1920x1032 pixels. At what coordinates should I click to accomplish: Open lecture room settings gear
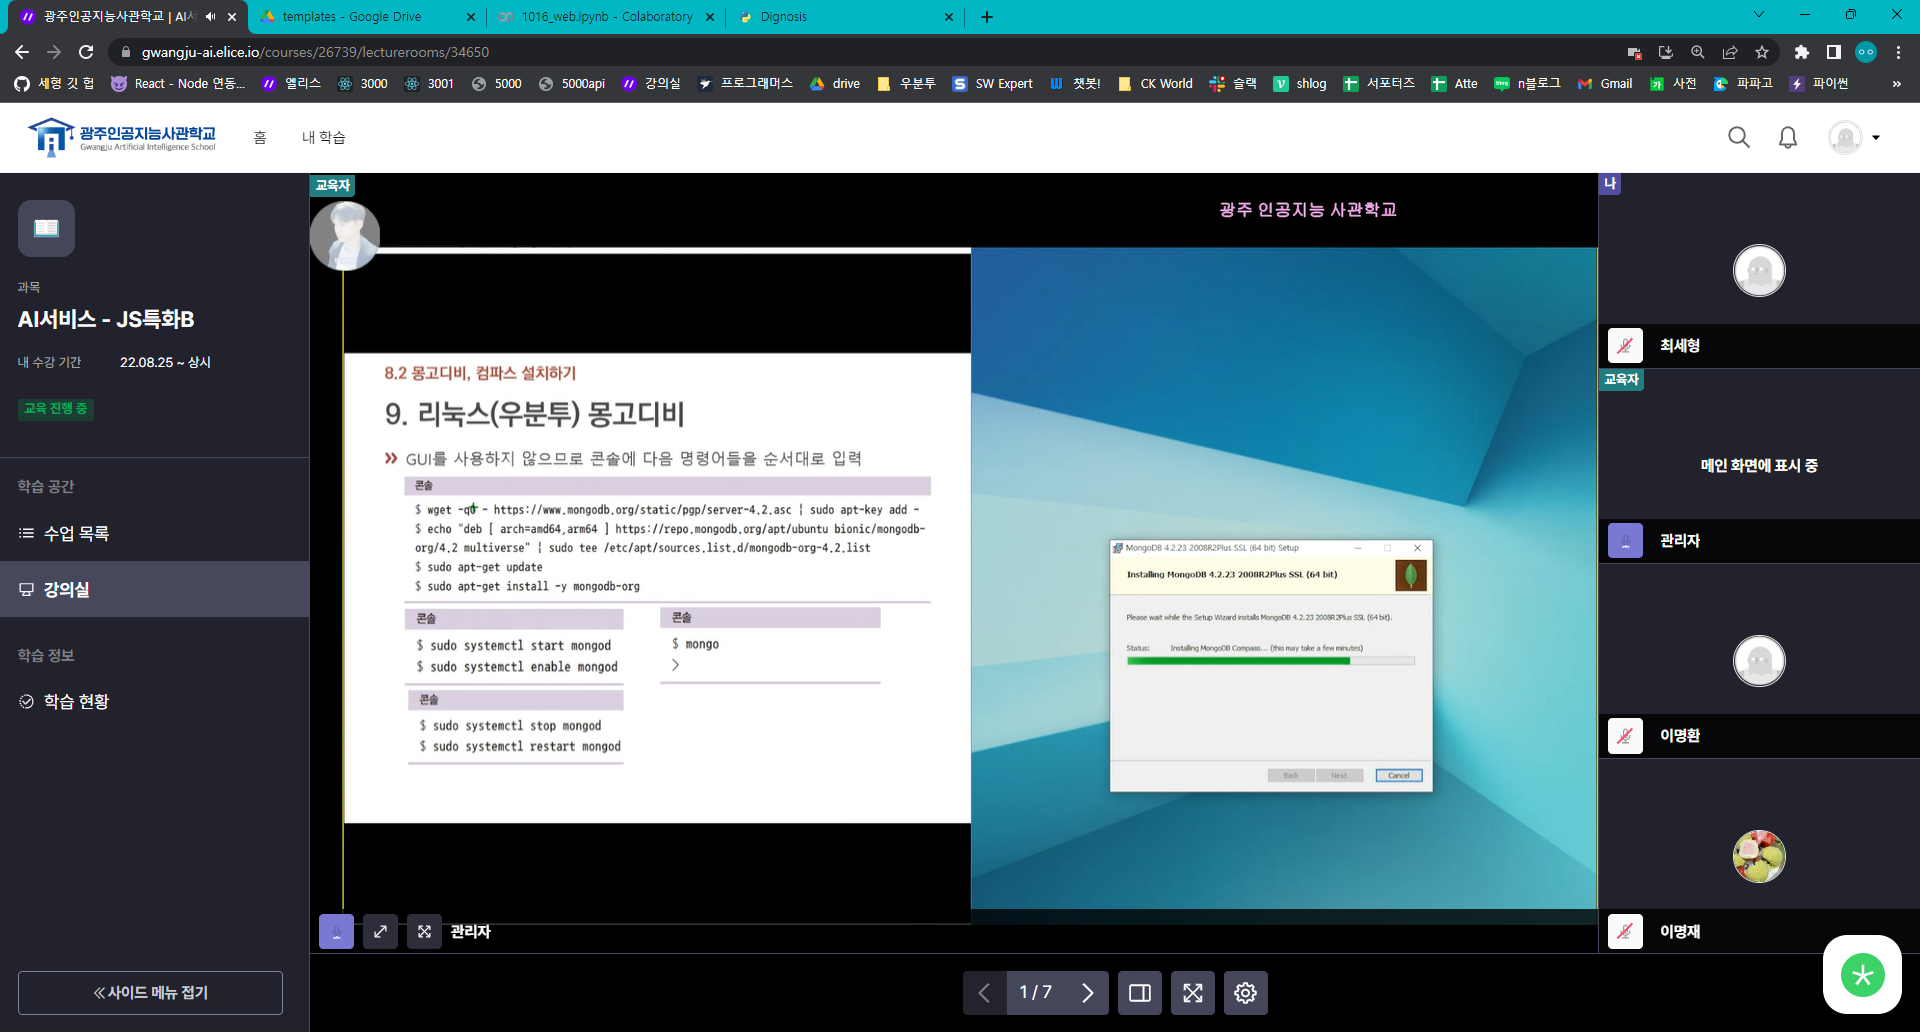(1245, 992)
